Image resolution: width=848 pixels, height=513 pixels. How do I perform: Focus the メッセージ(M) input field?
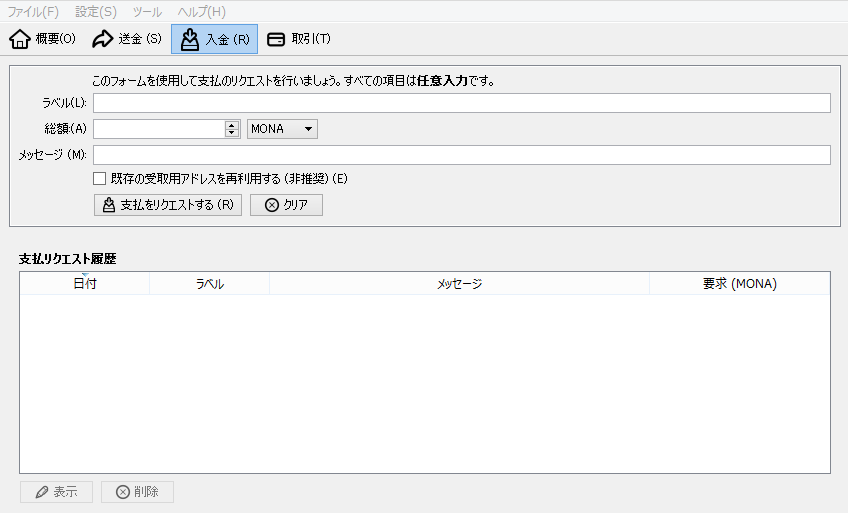[x=462, y=155]
